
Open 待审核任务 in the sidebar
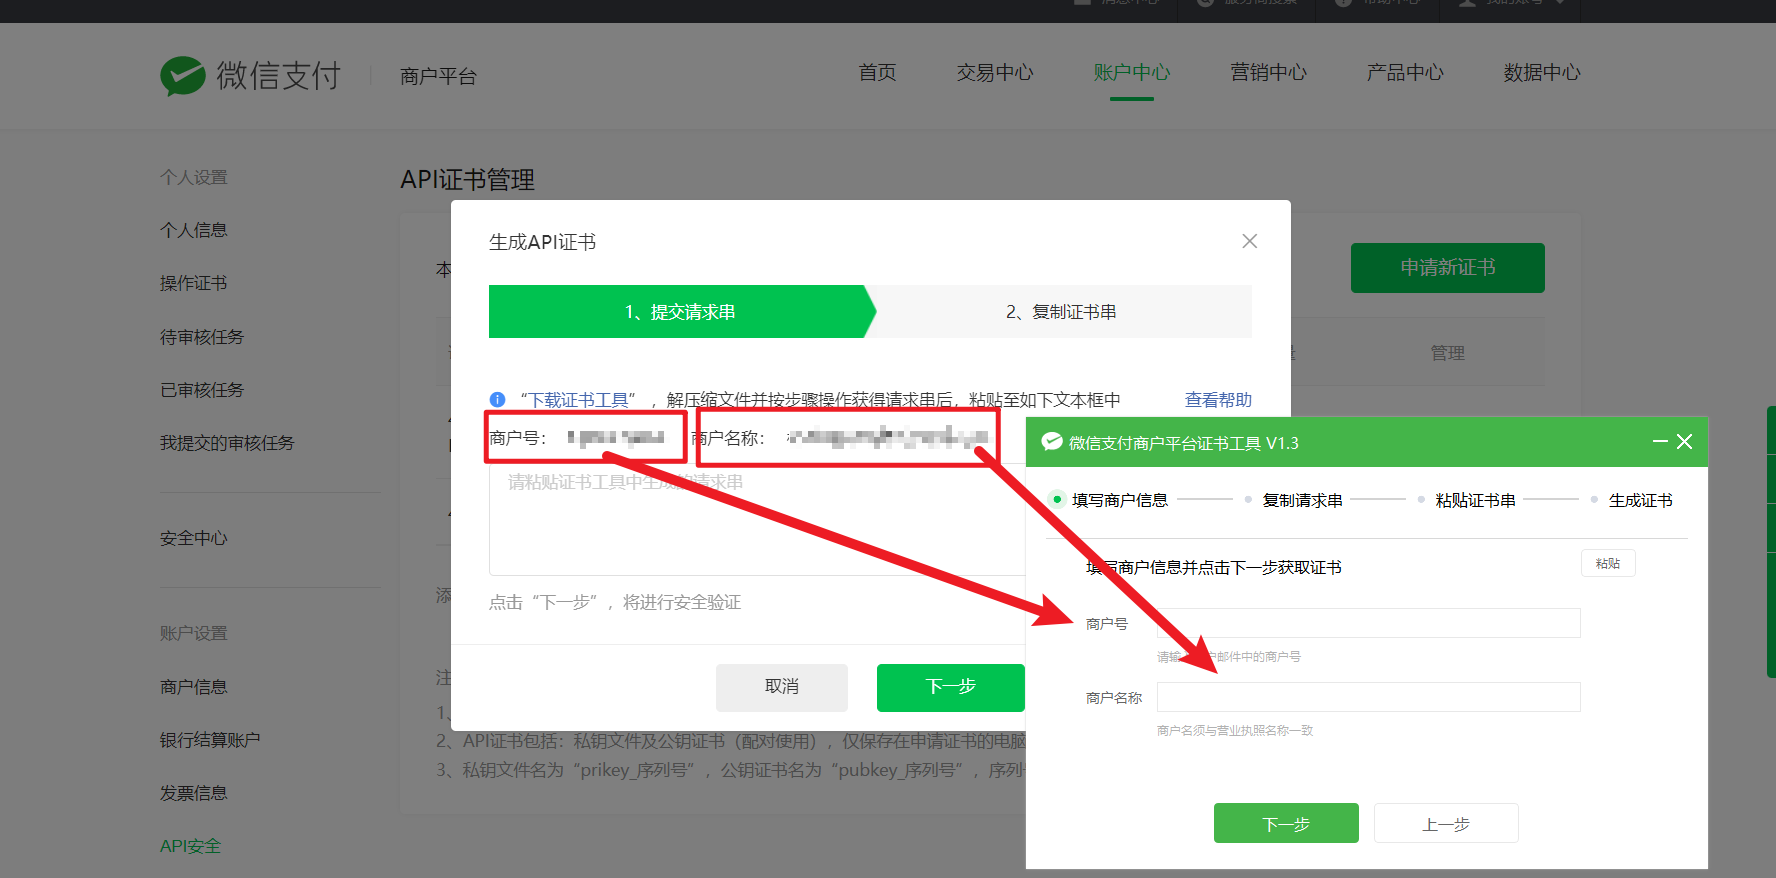point(202,337)
